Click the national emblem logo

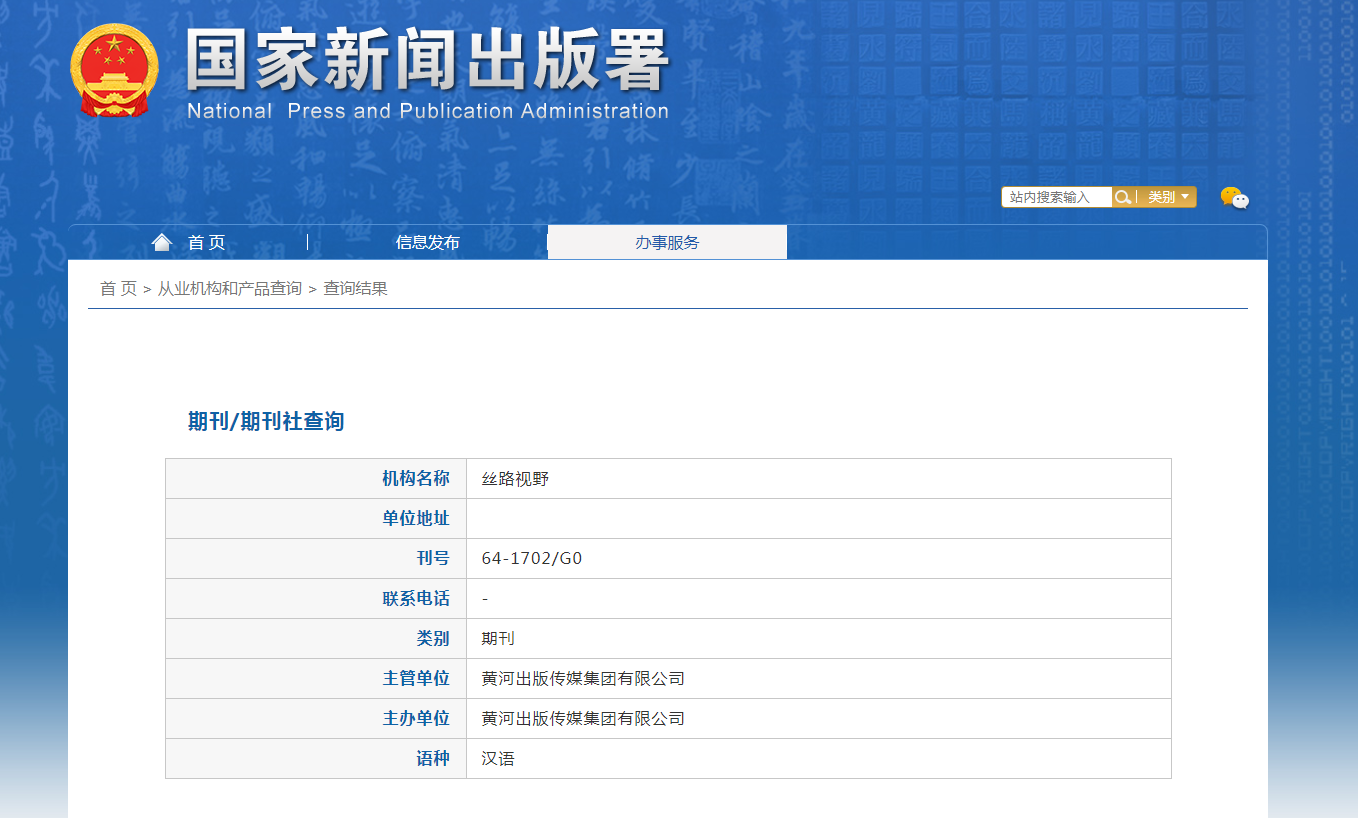(114, 70)
